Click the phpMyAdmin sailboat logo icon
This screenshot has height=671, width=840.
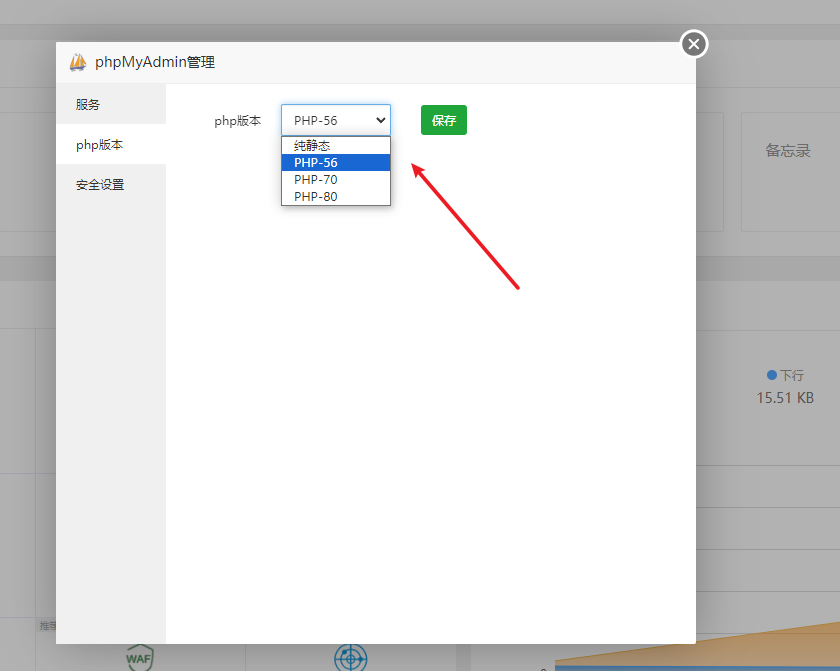pyautogui.click(x=78, y=62)
